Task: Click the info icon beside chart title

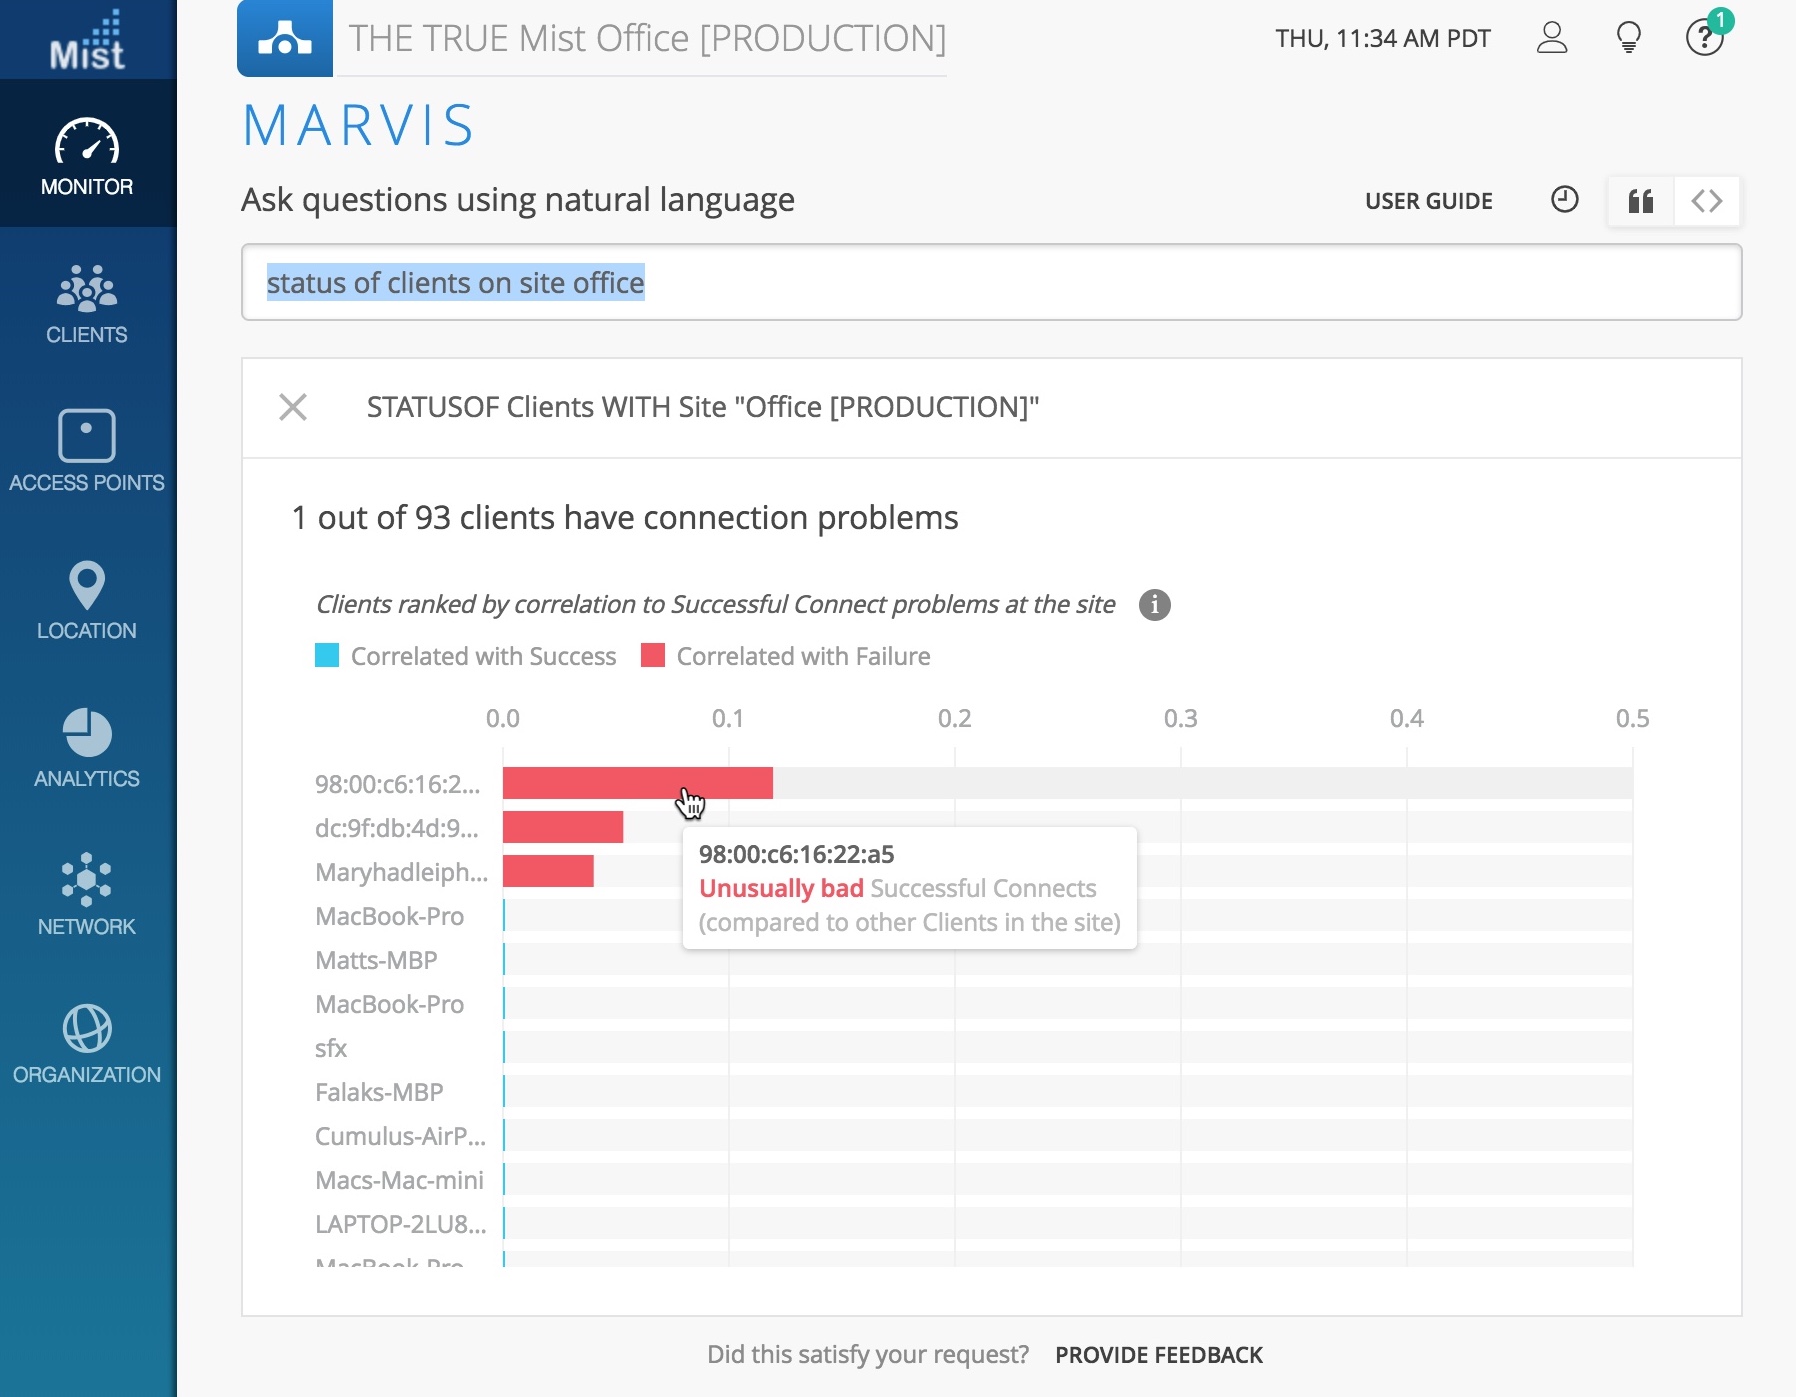Action: (x=1154, y=605)
